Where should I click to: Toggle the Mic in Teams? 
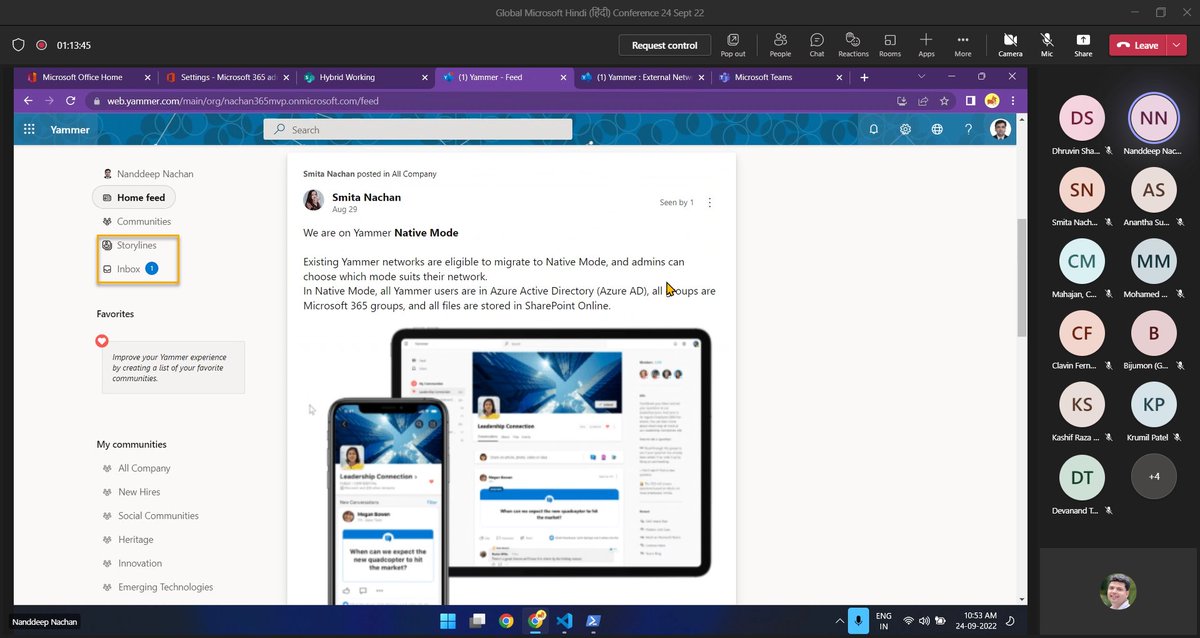(x=1047, y=44)
